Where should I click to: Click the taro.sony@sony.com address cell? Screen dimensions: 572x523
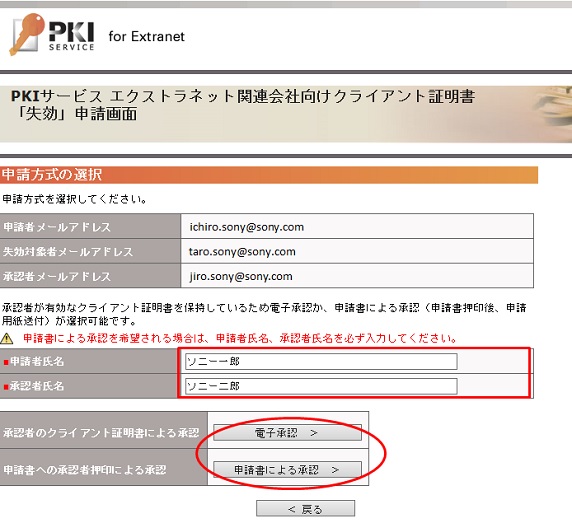357,251
